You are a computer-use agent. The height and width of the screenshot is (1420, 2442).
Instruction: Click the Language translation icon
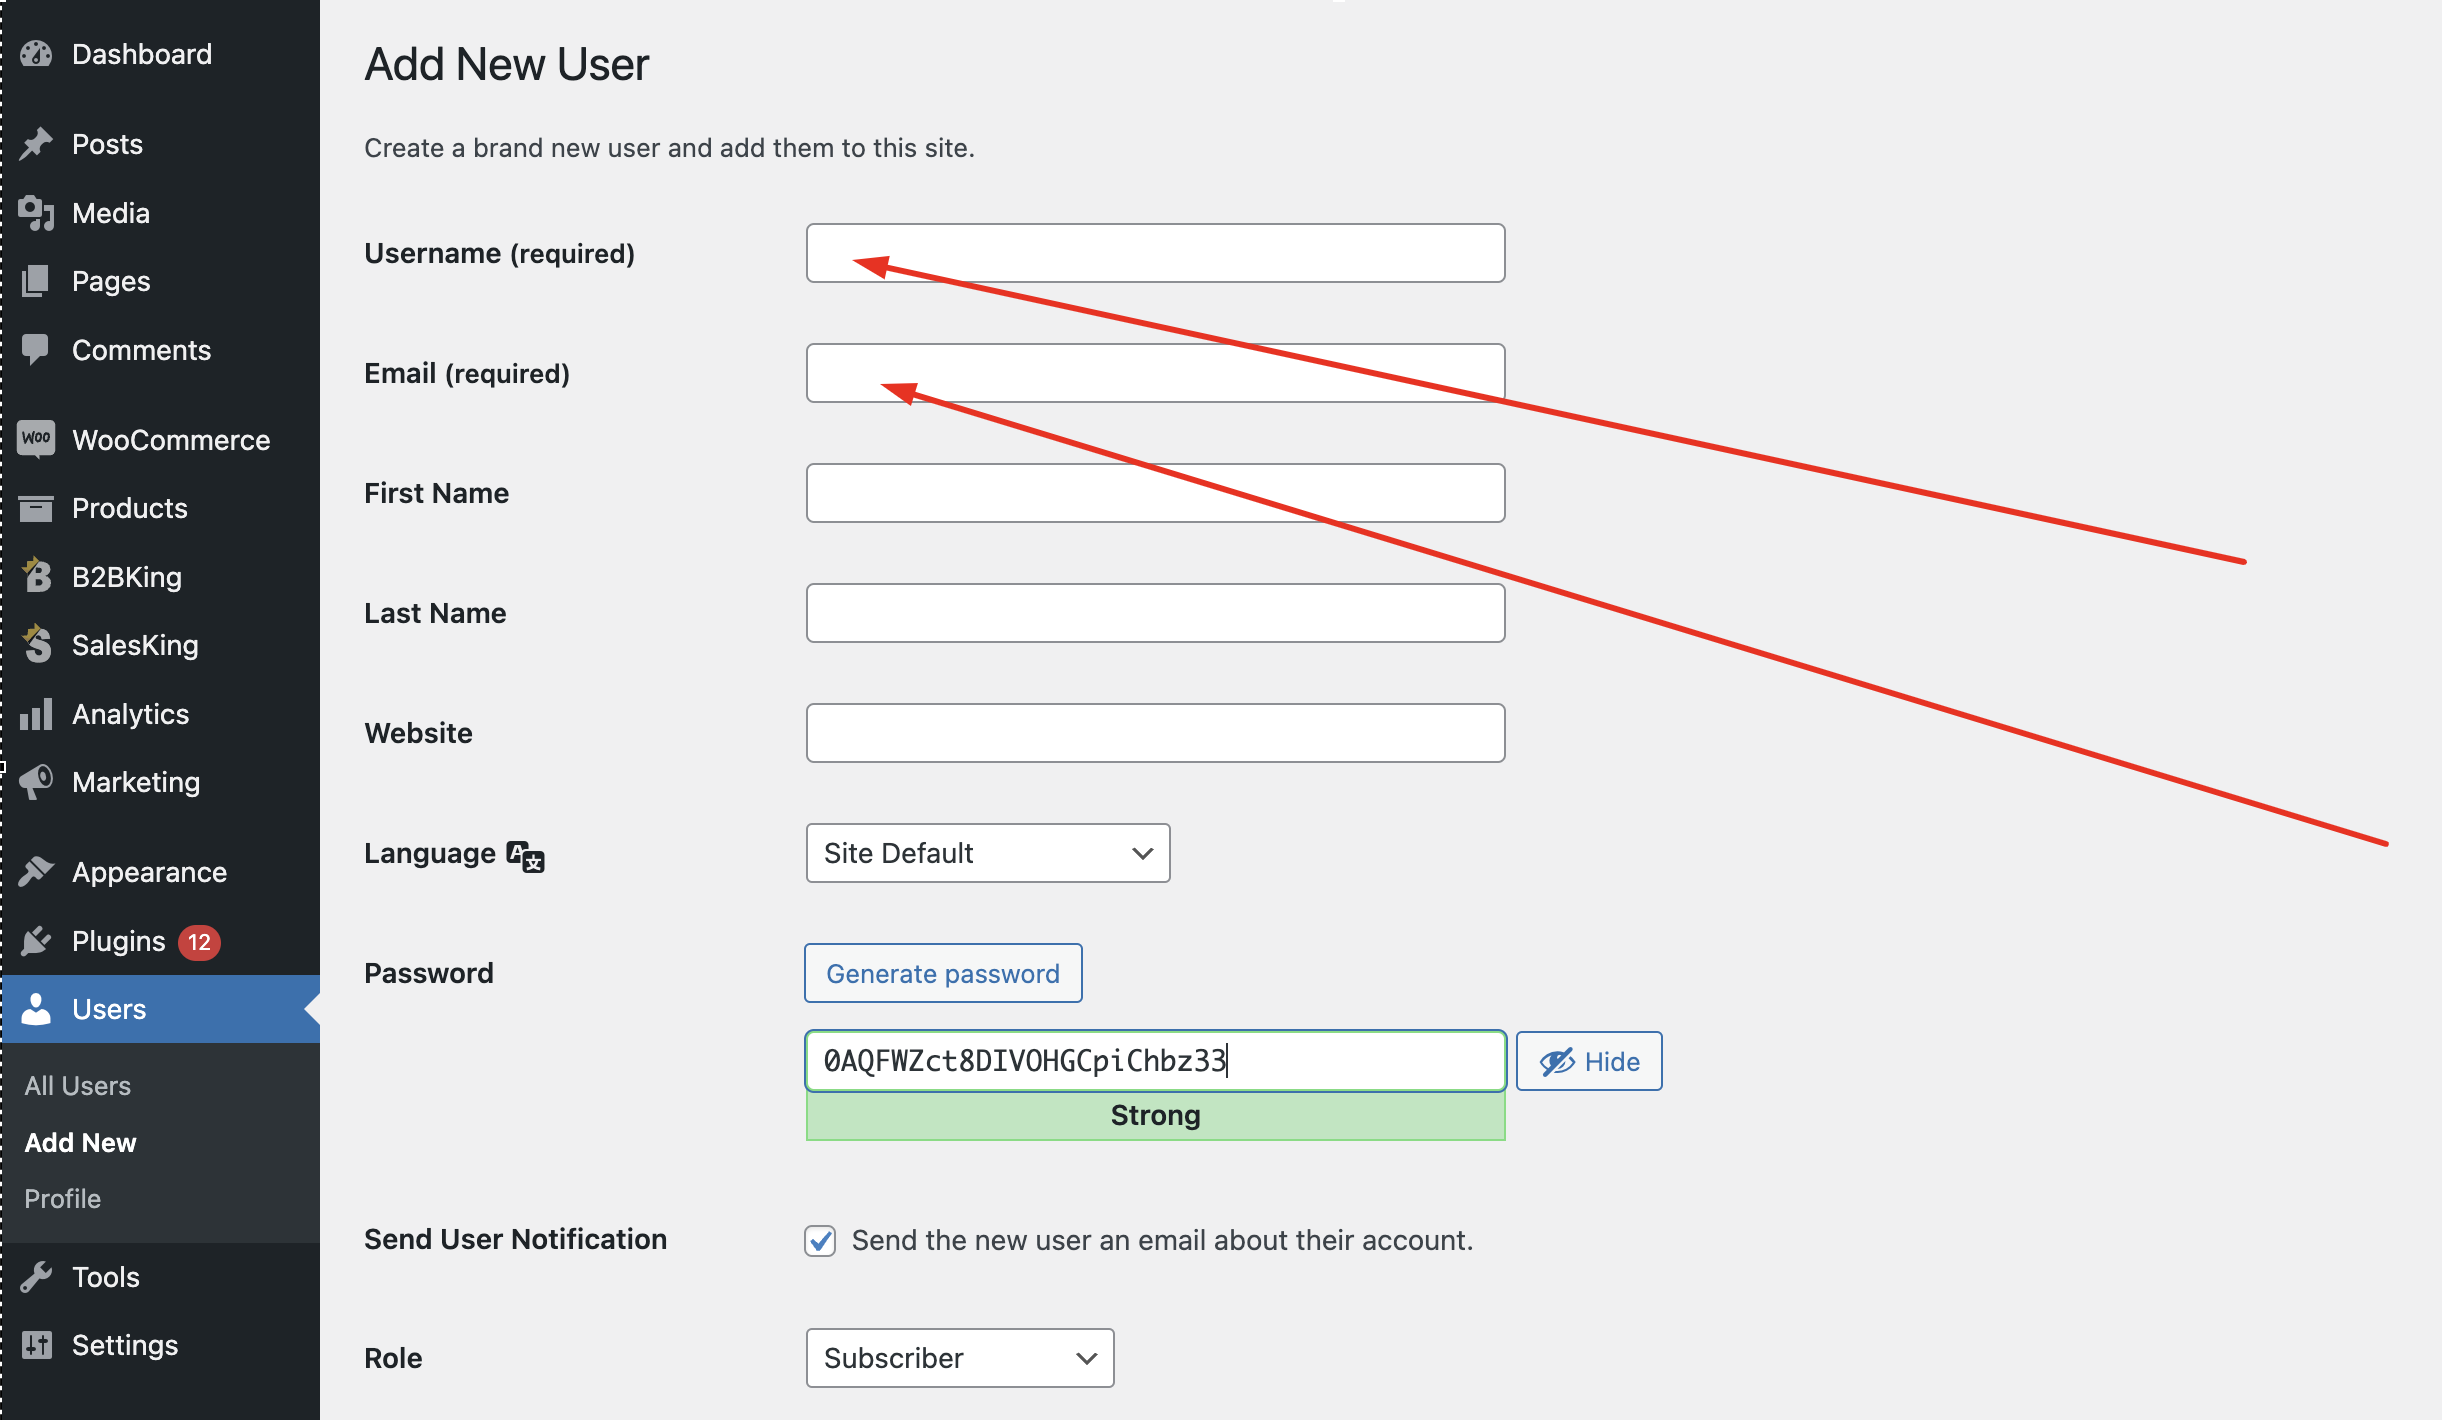526,856
